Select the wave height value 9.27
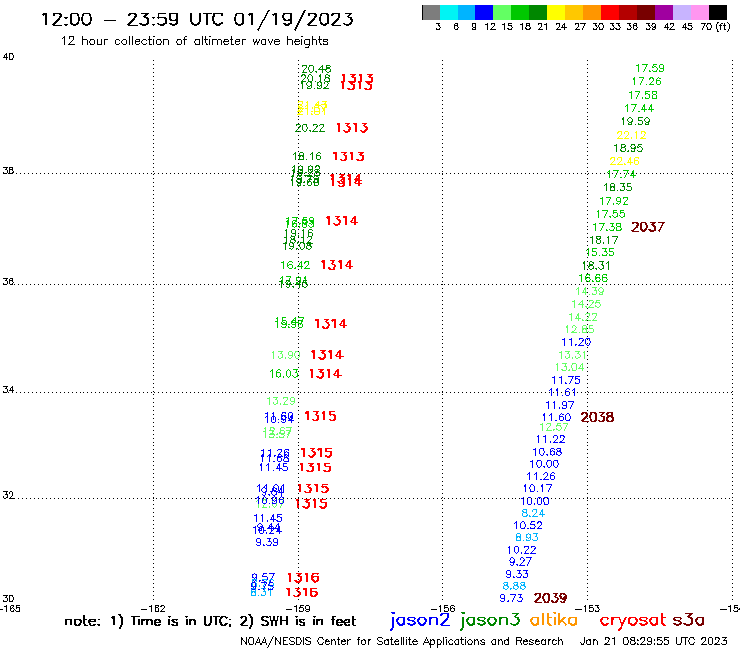This screenshot has width=740, height=650. pos(520,562)
